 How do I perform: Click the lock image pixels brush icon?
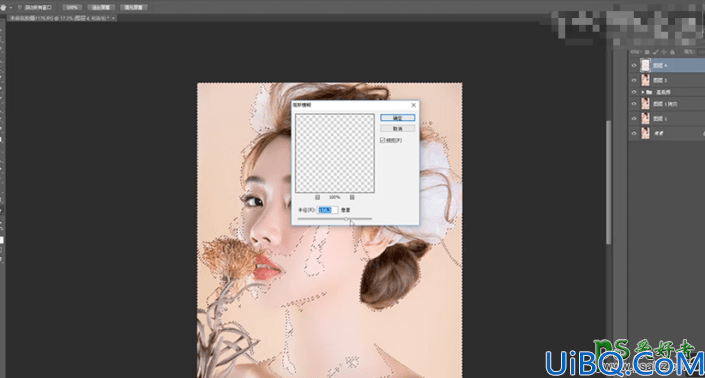(x=655, y=52)
